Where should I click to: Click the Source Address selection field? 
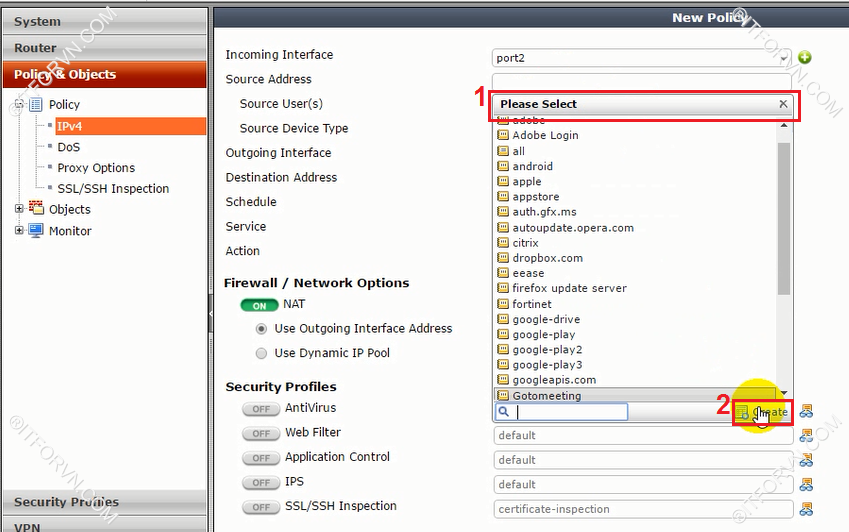pos(642,82)
